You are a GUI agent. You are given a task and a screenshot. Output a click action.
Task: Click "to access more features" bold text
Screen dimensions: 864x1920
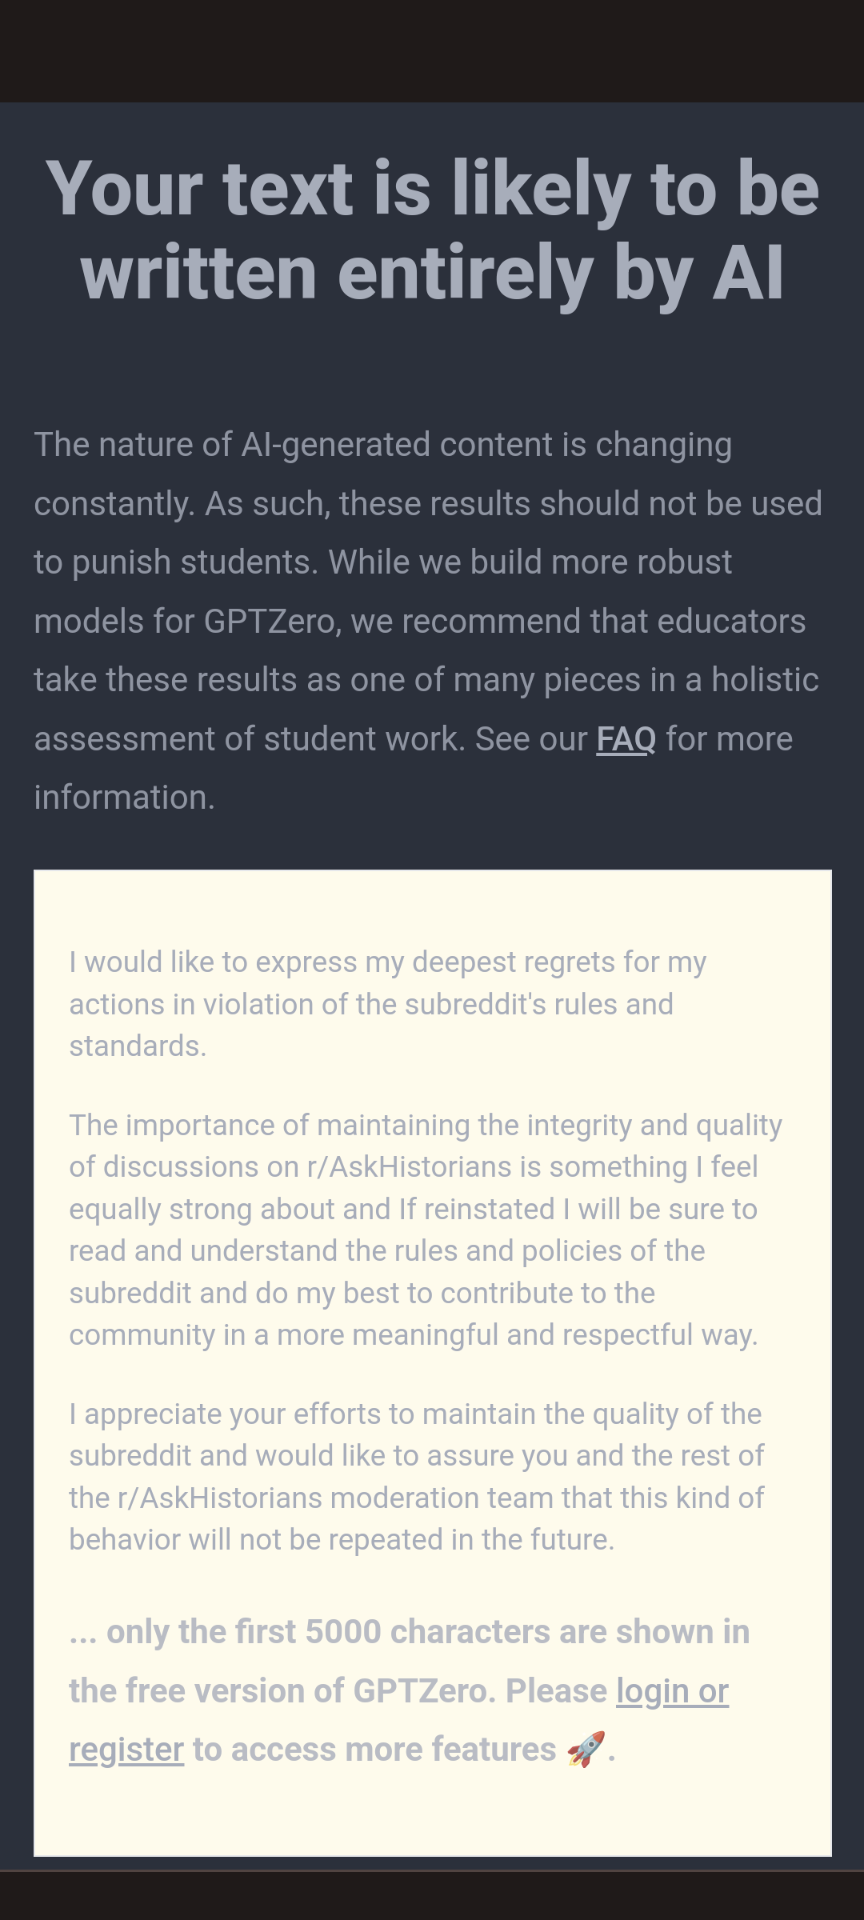(x=374, y=1750)
